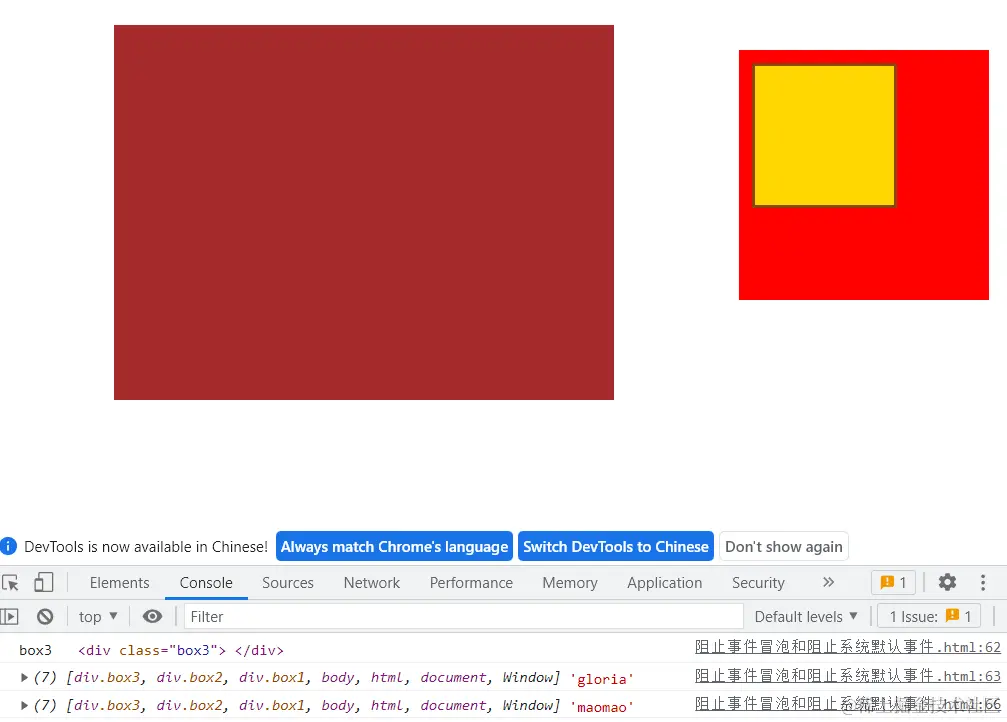Expand the array log row ending 'maomao'
Image resolution: width=1007 pixels, height=722 pixels.
[x=24, y=705]
